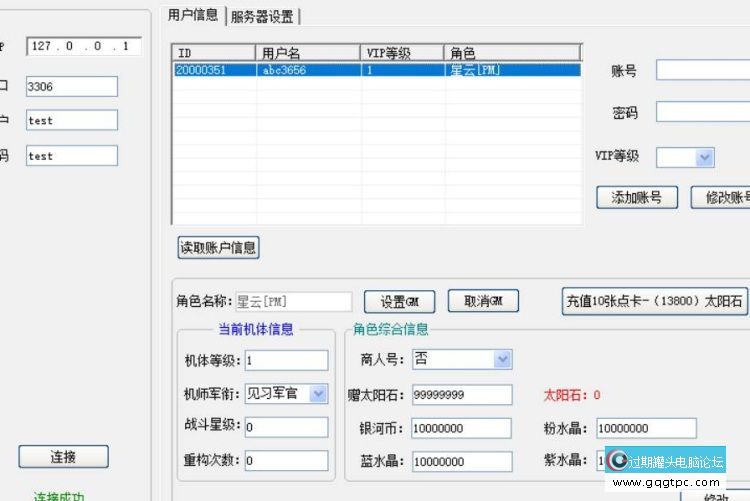Click the 充值10张点卡 太阳石 button
This screenshot has height=501, width=750.
[654, 301]
